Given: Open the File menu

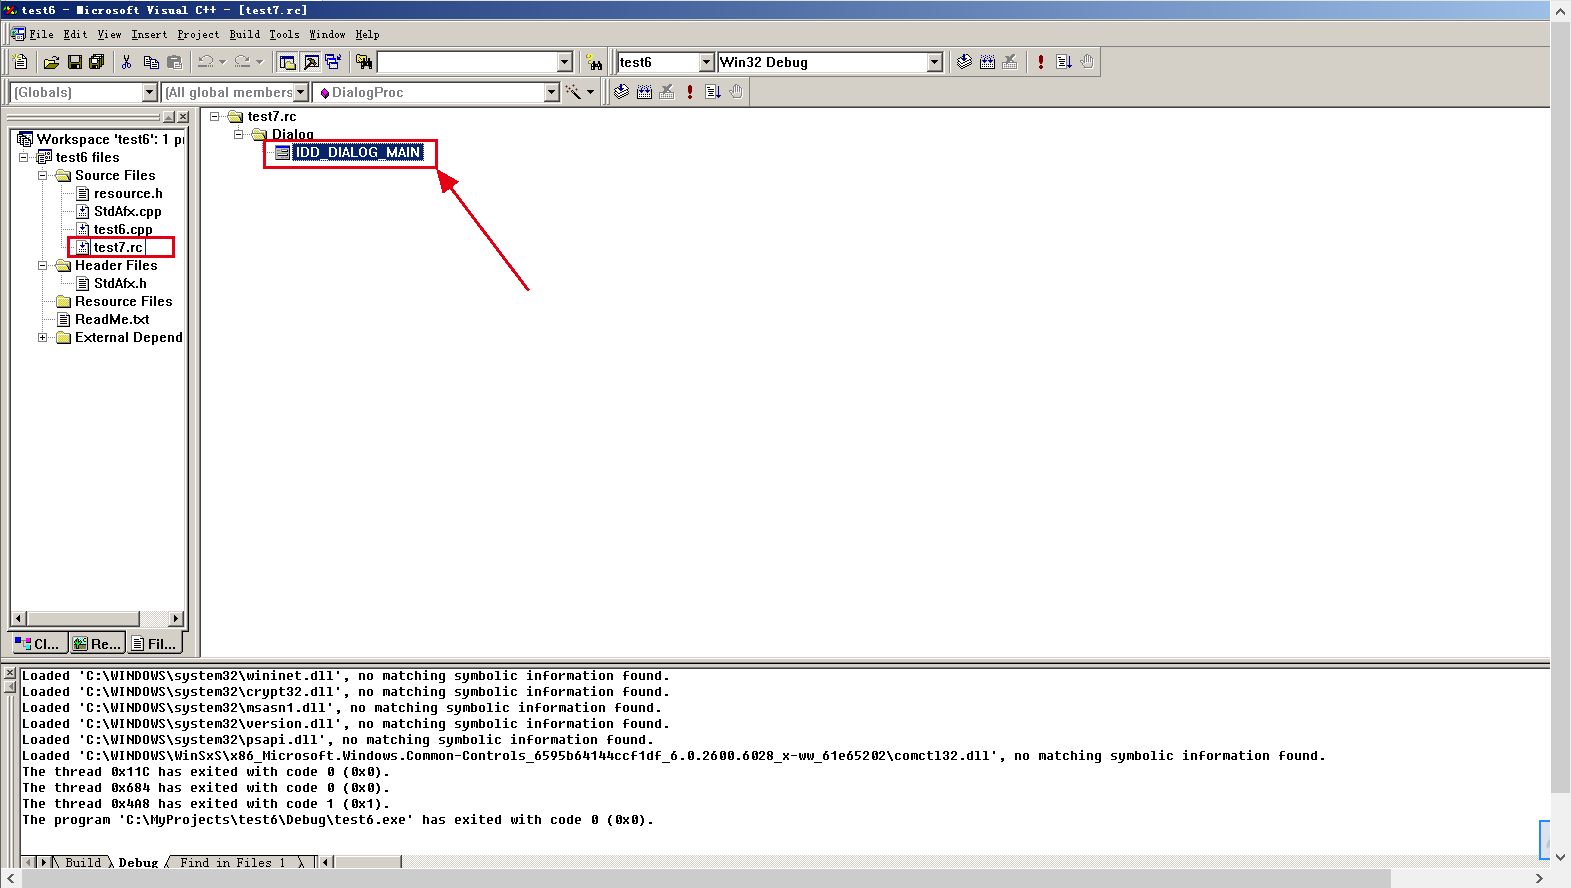Looking at the screenshot, I should [x=41, y=34].
